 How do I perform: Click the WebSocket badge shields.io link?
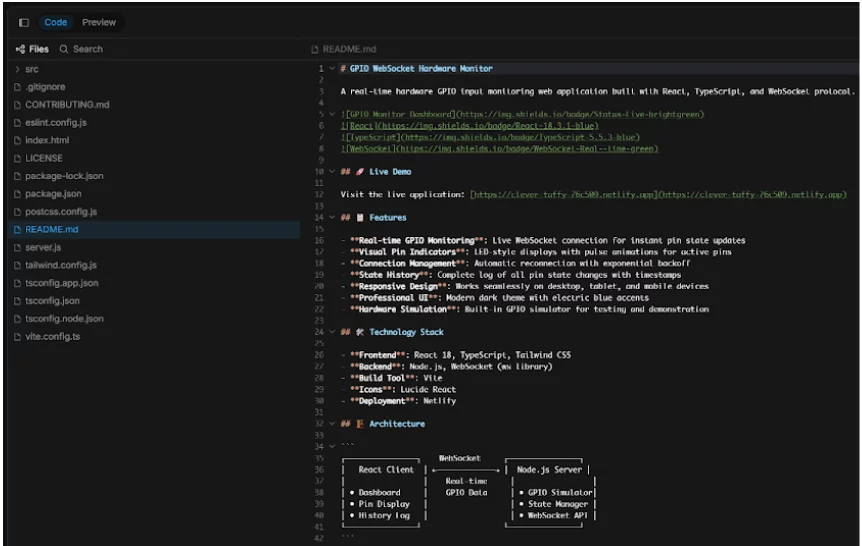499,149
